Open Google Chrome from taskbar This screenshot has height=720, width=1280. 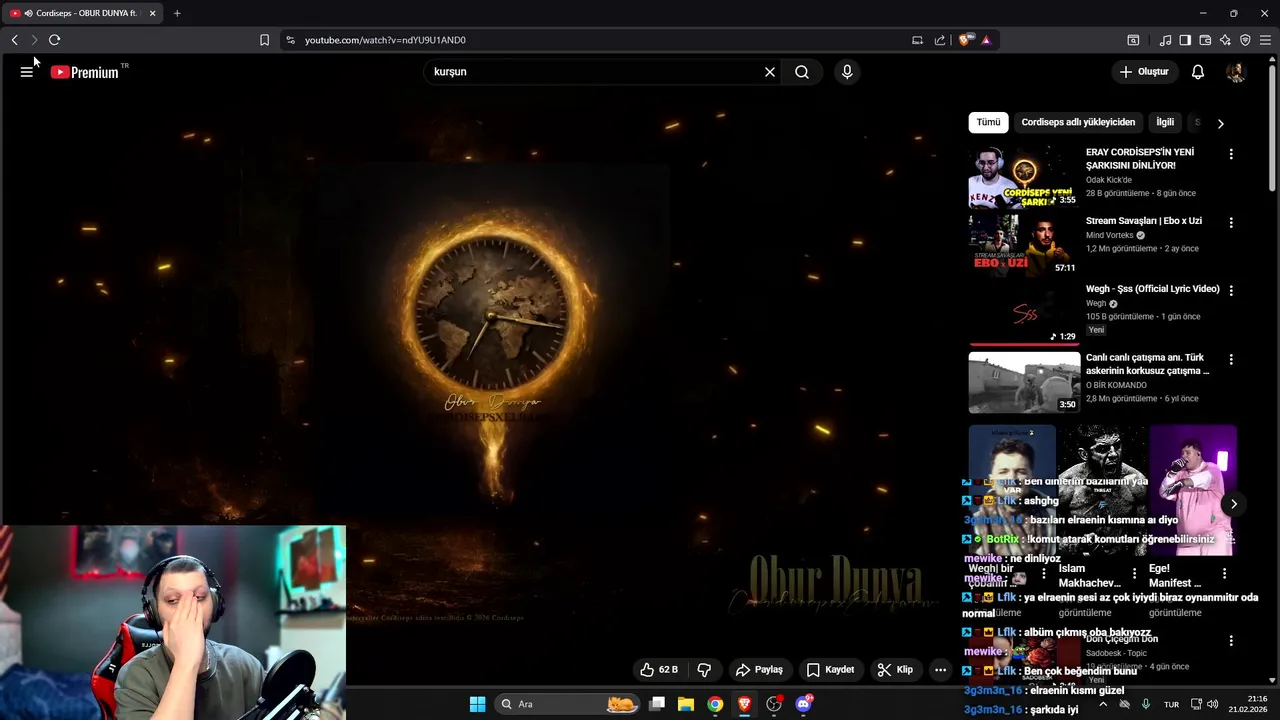coord(715,704)
